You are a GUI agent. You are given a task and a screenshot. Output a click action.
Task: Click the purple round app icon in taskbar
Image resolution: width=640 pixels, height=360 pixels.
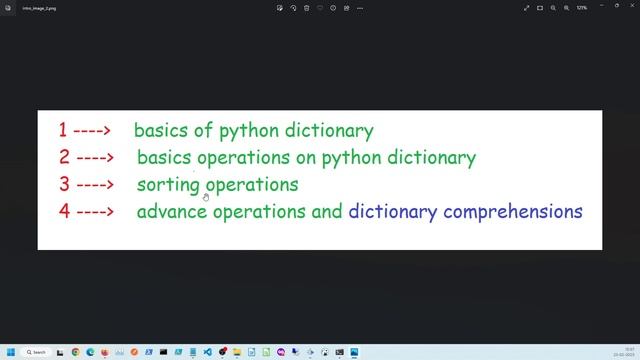click(x=281, y=352)
